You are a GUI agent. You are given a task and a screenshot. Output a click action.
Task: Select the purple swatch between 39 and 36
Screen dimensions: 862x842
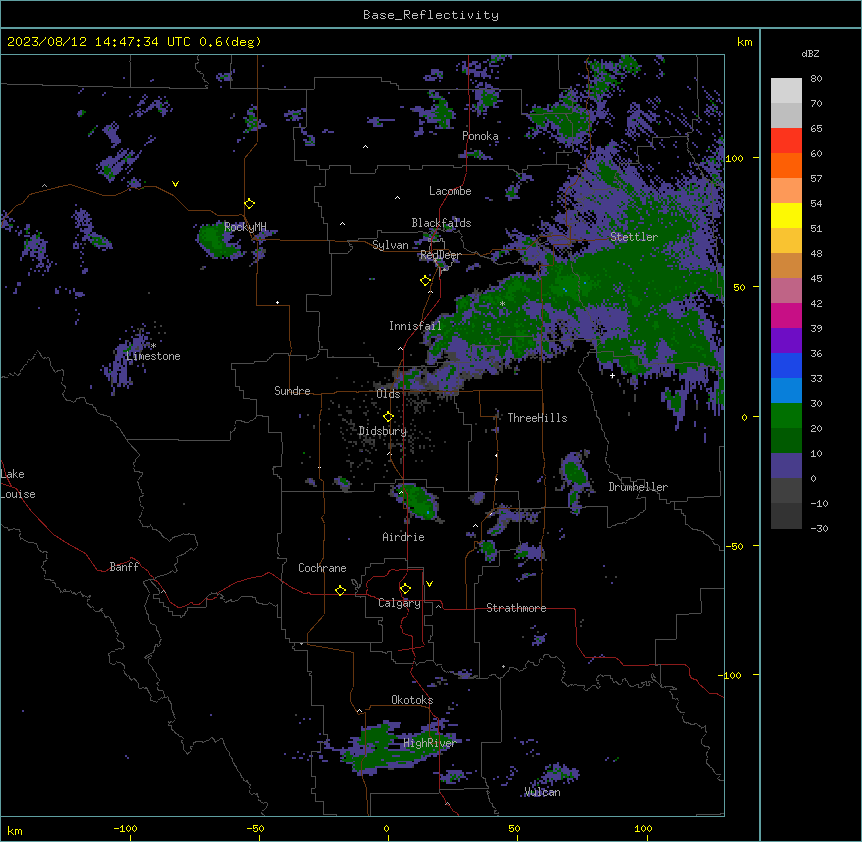click(786, 341)
